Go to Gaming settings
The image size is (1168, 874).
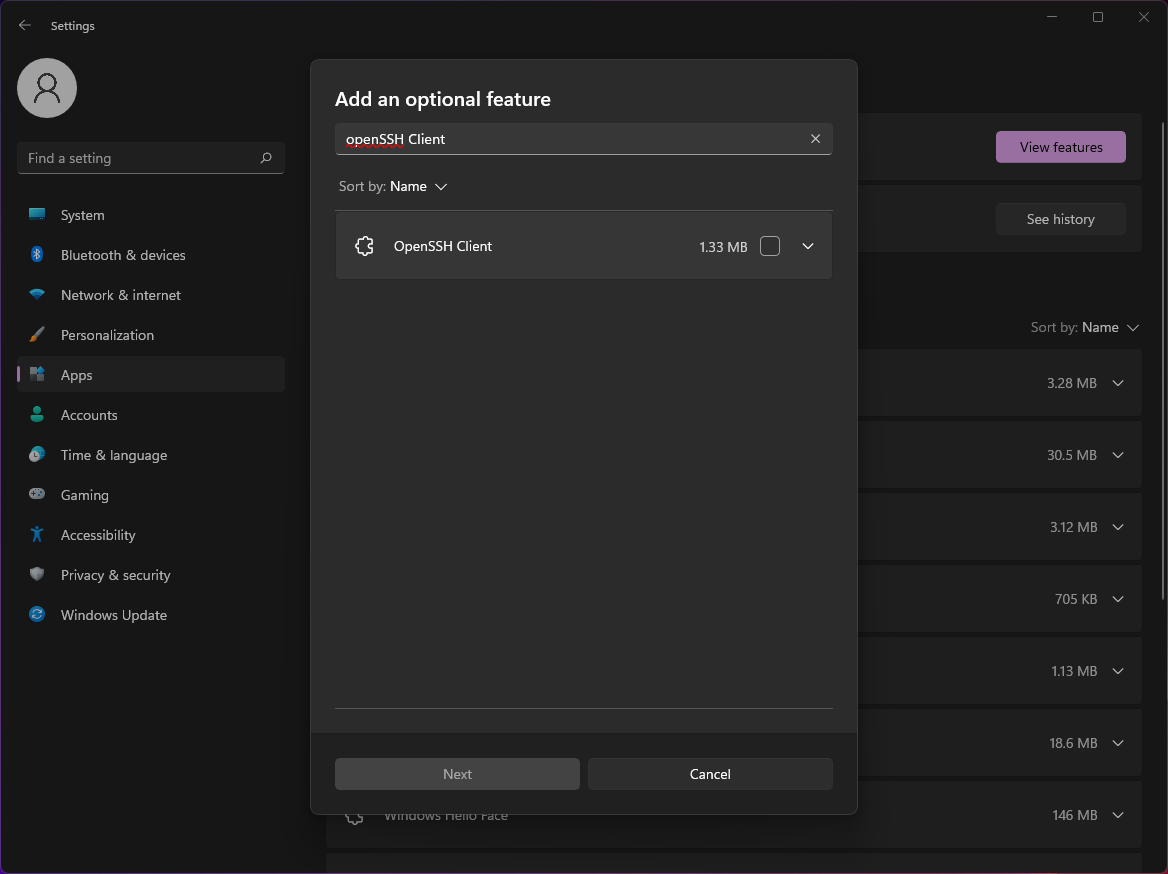click(150, 495)
